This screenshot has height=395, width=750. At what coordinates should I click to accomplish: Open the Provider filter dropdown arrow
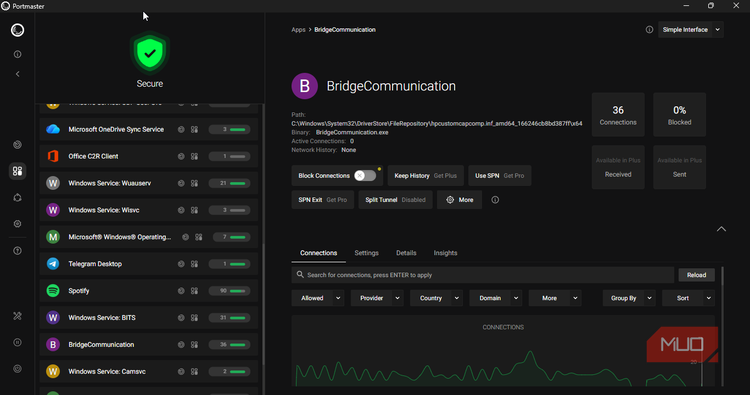(x=397, y=298)
